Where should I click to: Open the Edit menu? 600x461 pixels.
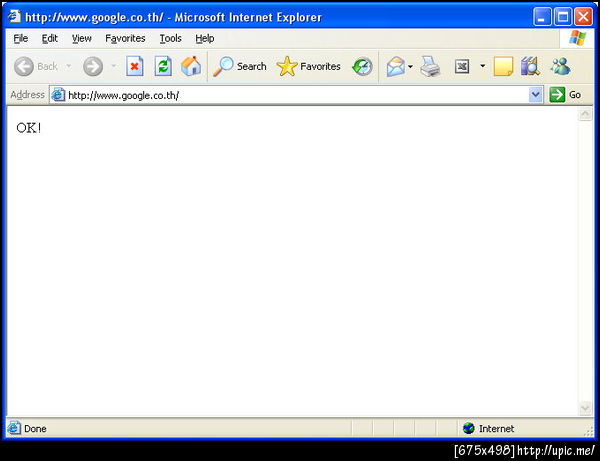click(50, 39)
